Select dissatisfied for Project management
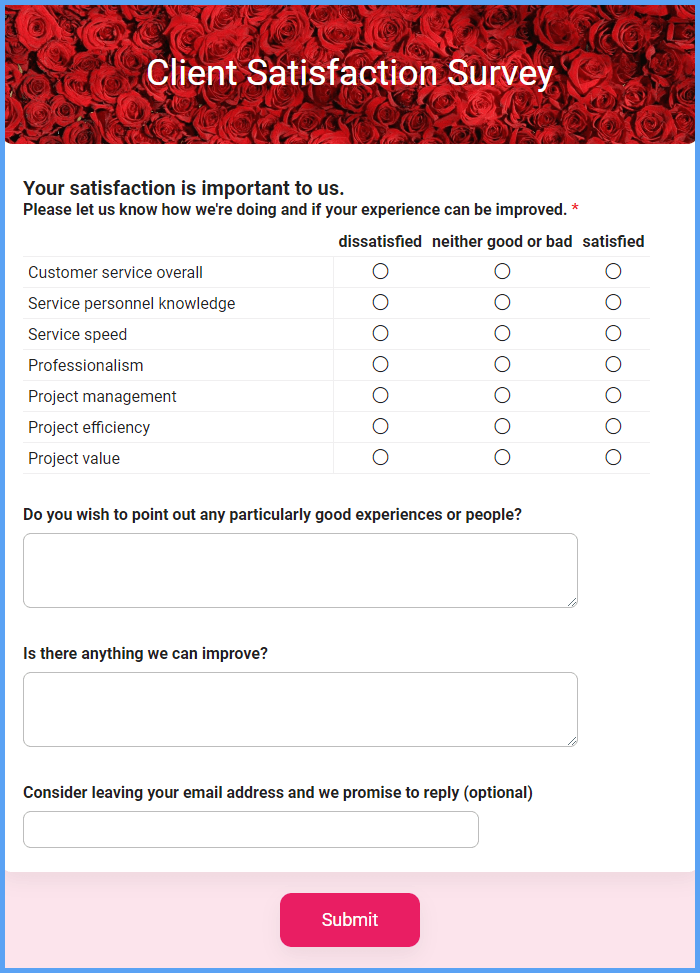This screenshot has height=973, width=700. click(x=380, y=395)
